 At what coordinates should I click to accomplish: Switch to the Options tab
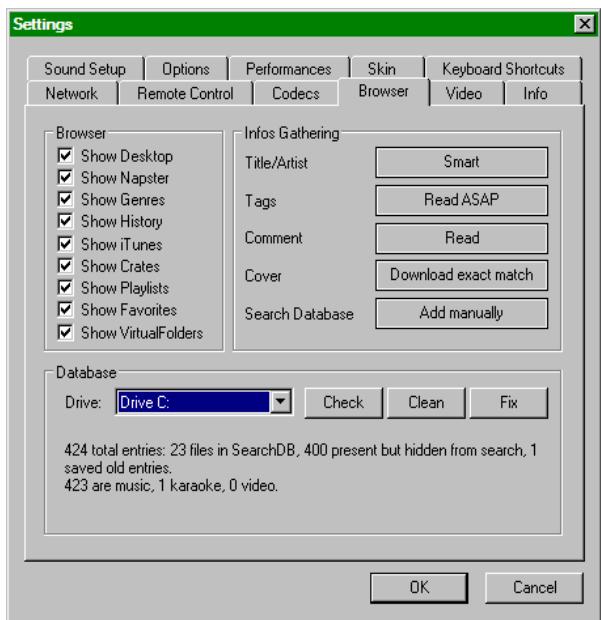186,69
